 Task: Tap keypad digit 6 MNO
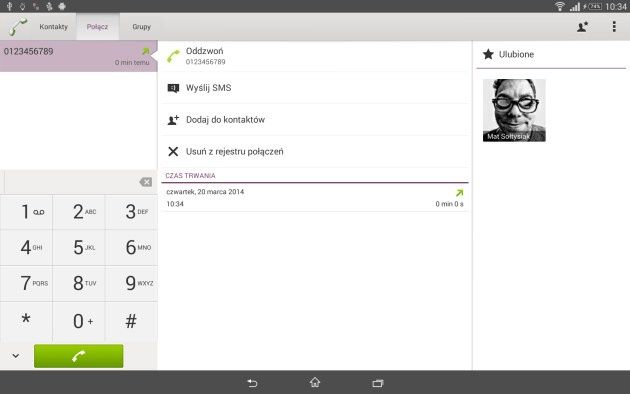pyautogui.click(x=132, y=247)
